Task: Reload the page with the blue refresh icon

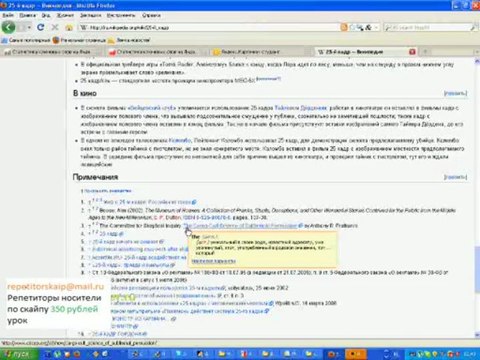Action: tap(40, 27)
